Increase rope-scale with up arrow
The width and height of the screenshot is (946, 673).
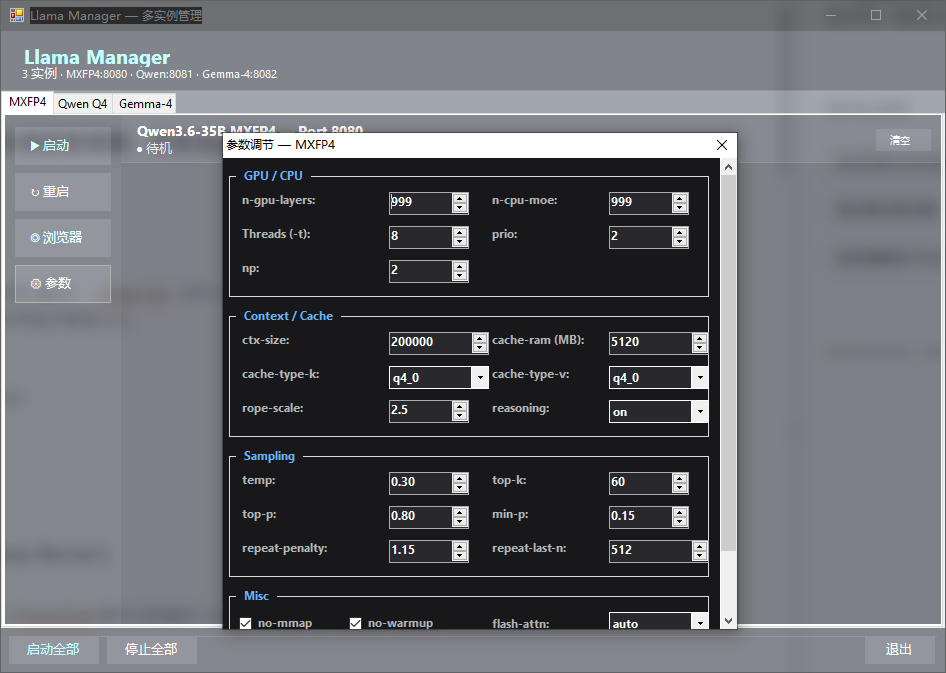(460, 406)
